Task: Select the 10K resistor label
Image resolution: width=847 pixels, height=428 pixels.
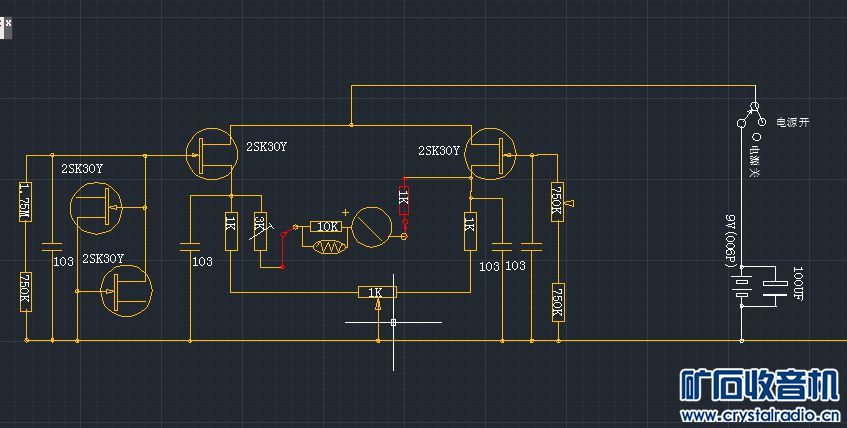Action: tap(327, 226)
